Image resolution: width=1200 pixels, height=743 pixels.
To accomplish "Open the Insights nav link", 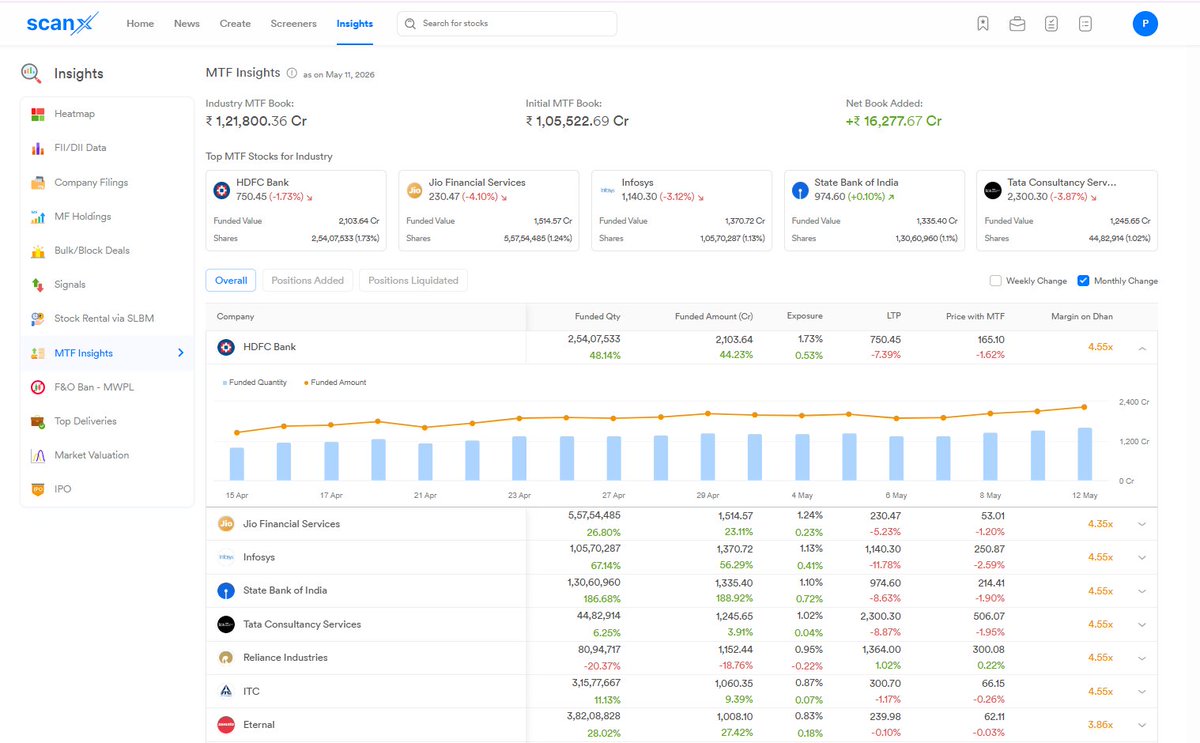I will [x=355, y=24].
